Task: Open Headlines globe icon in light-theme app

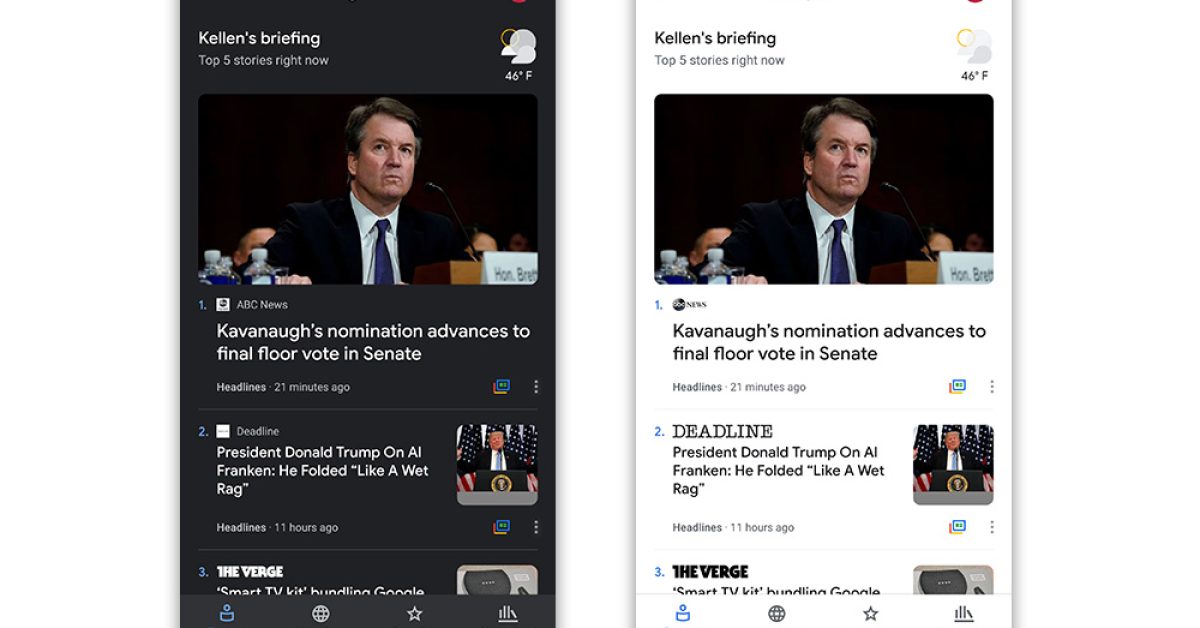Action: 776,613
